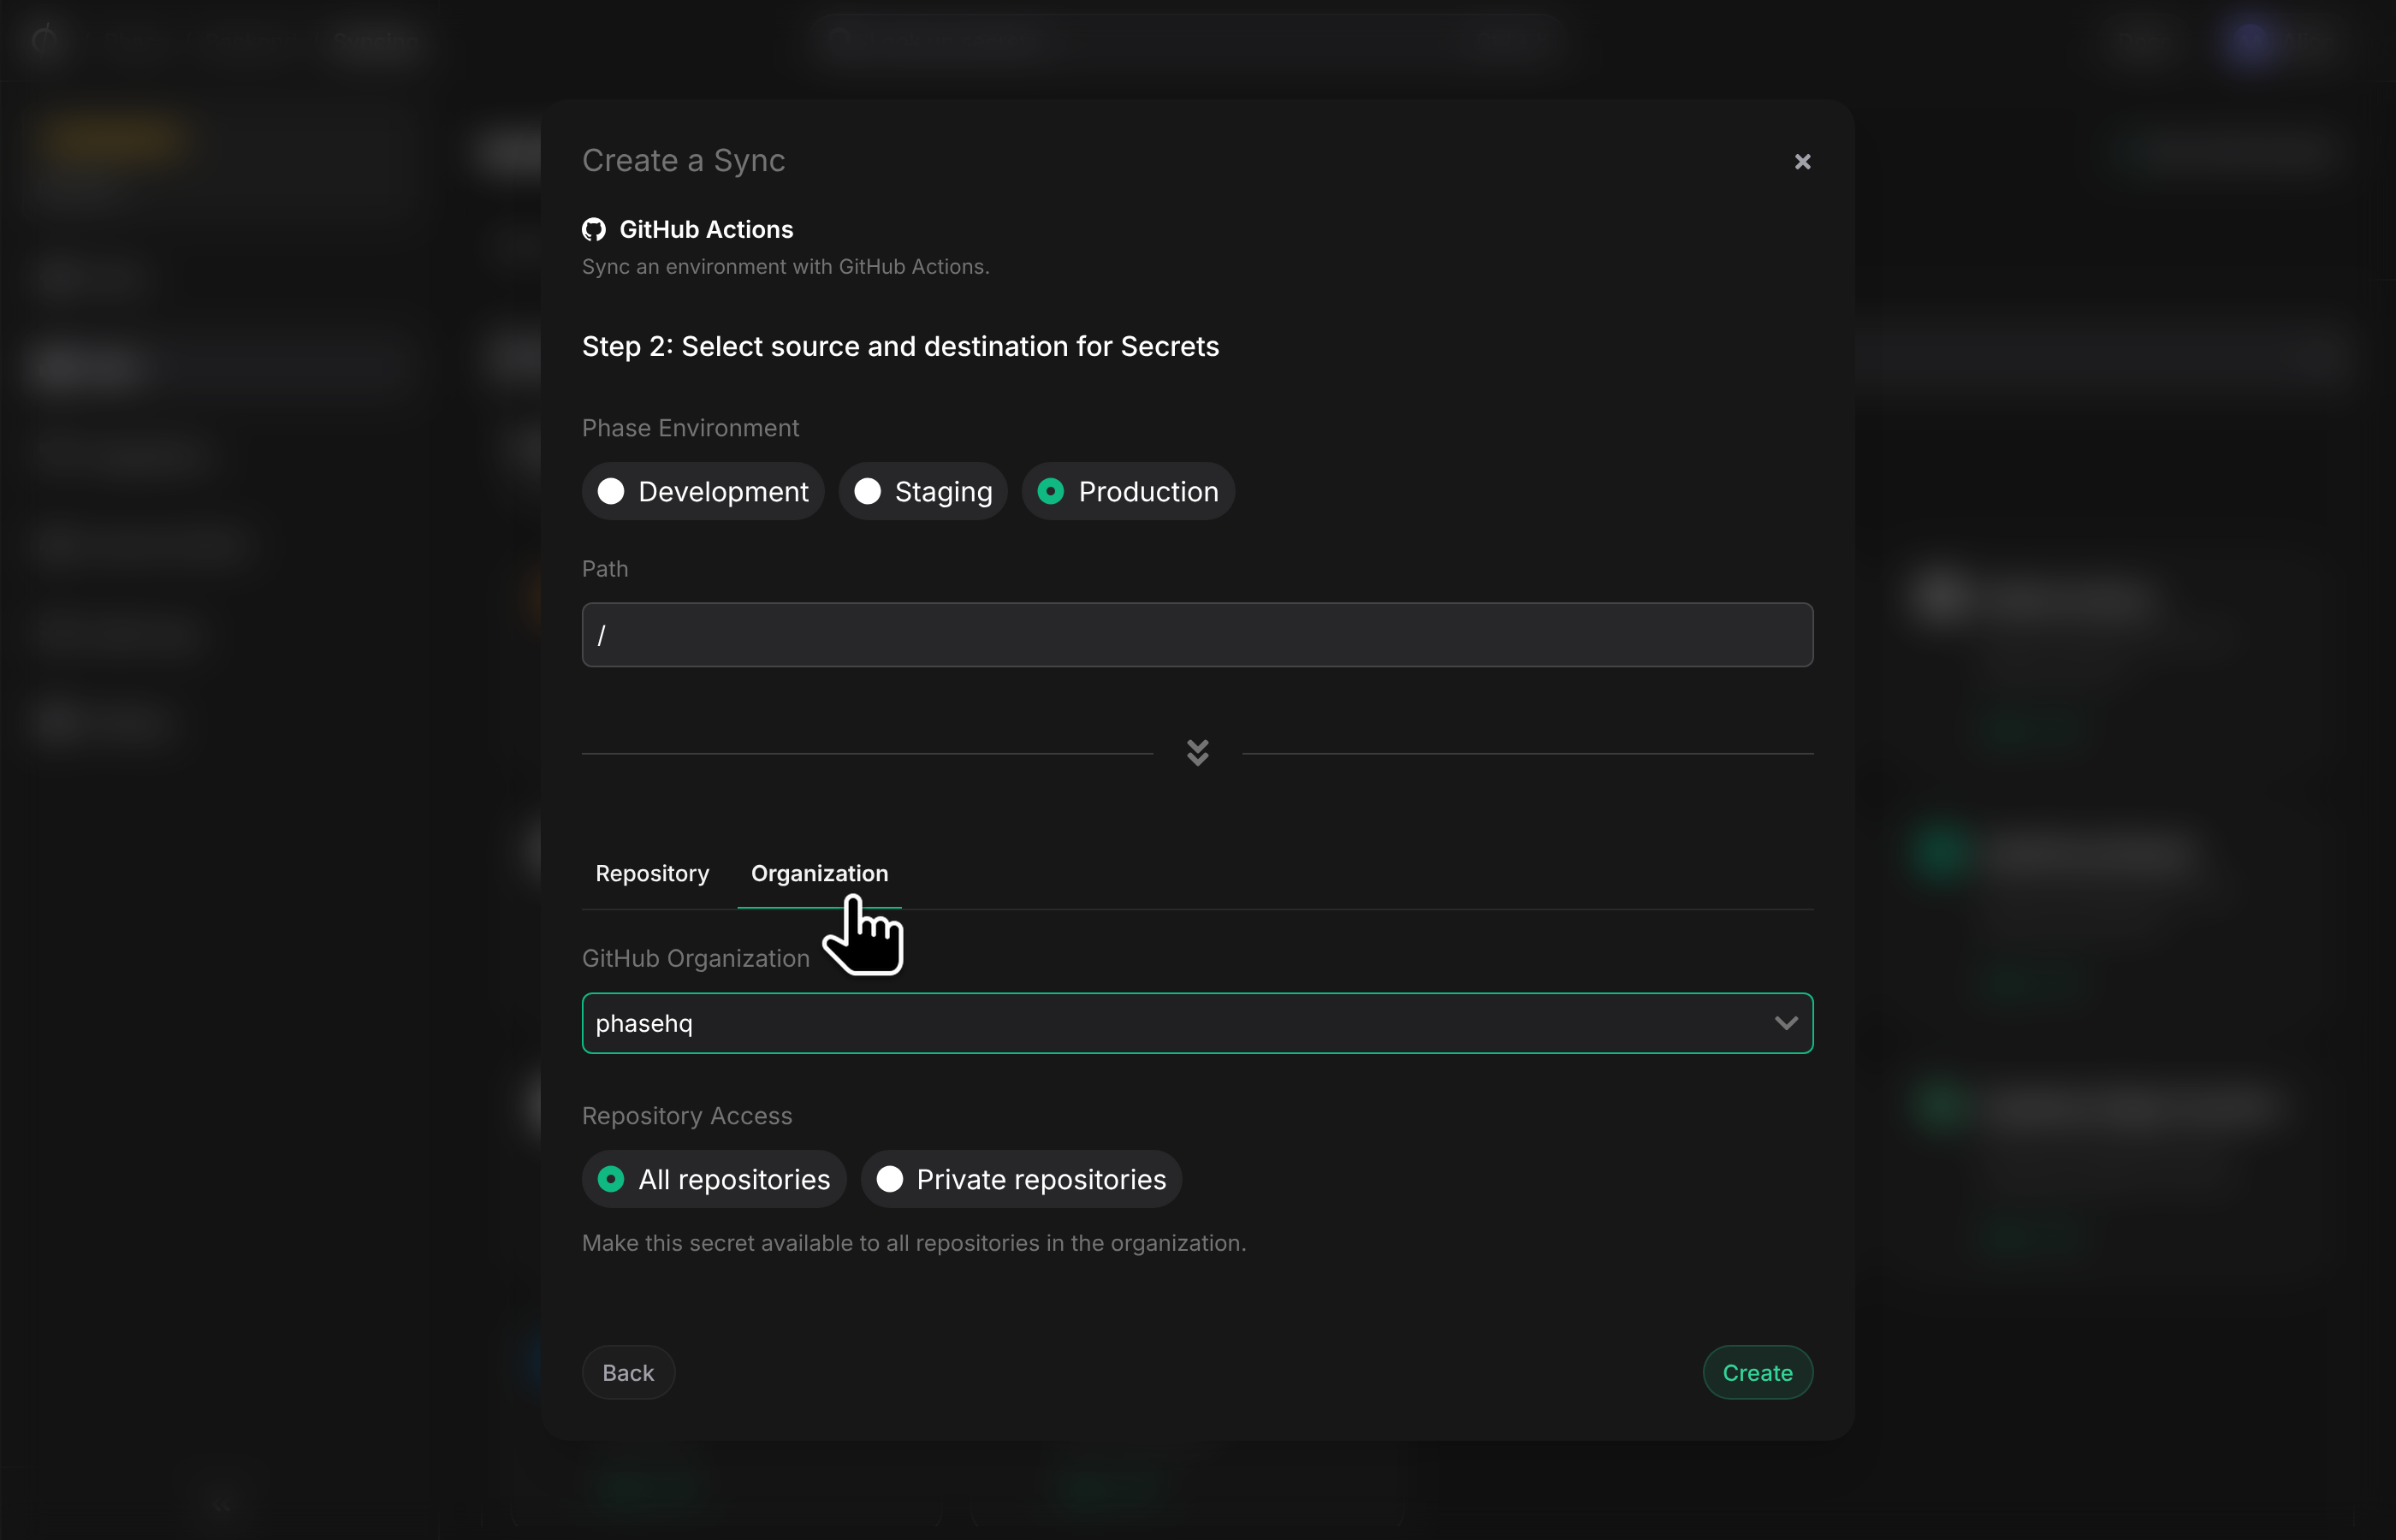Click 'Sync an environment with GitHub Actions' text
2396x1540 pixels.
[x=785, y=267]
